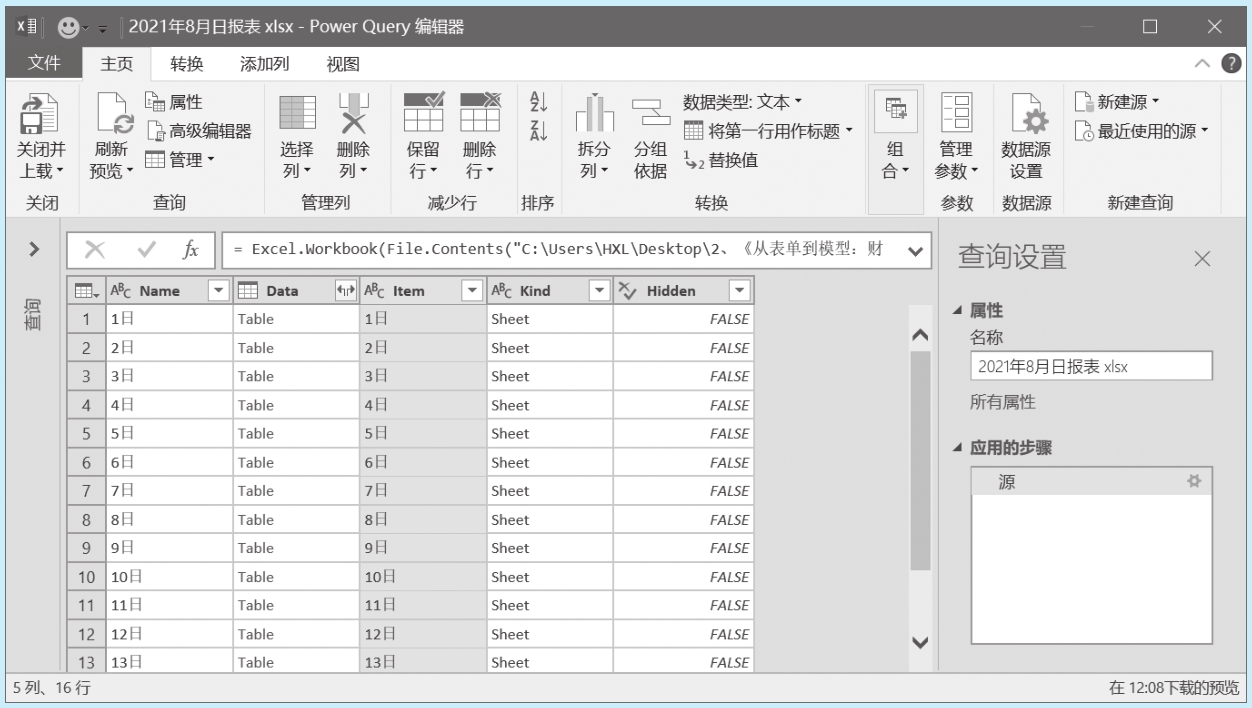Open the Advanced Editor (高级编辑器)
The image size is (1252, 708).
(198, 131)
